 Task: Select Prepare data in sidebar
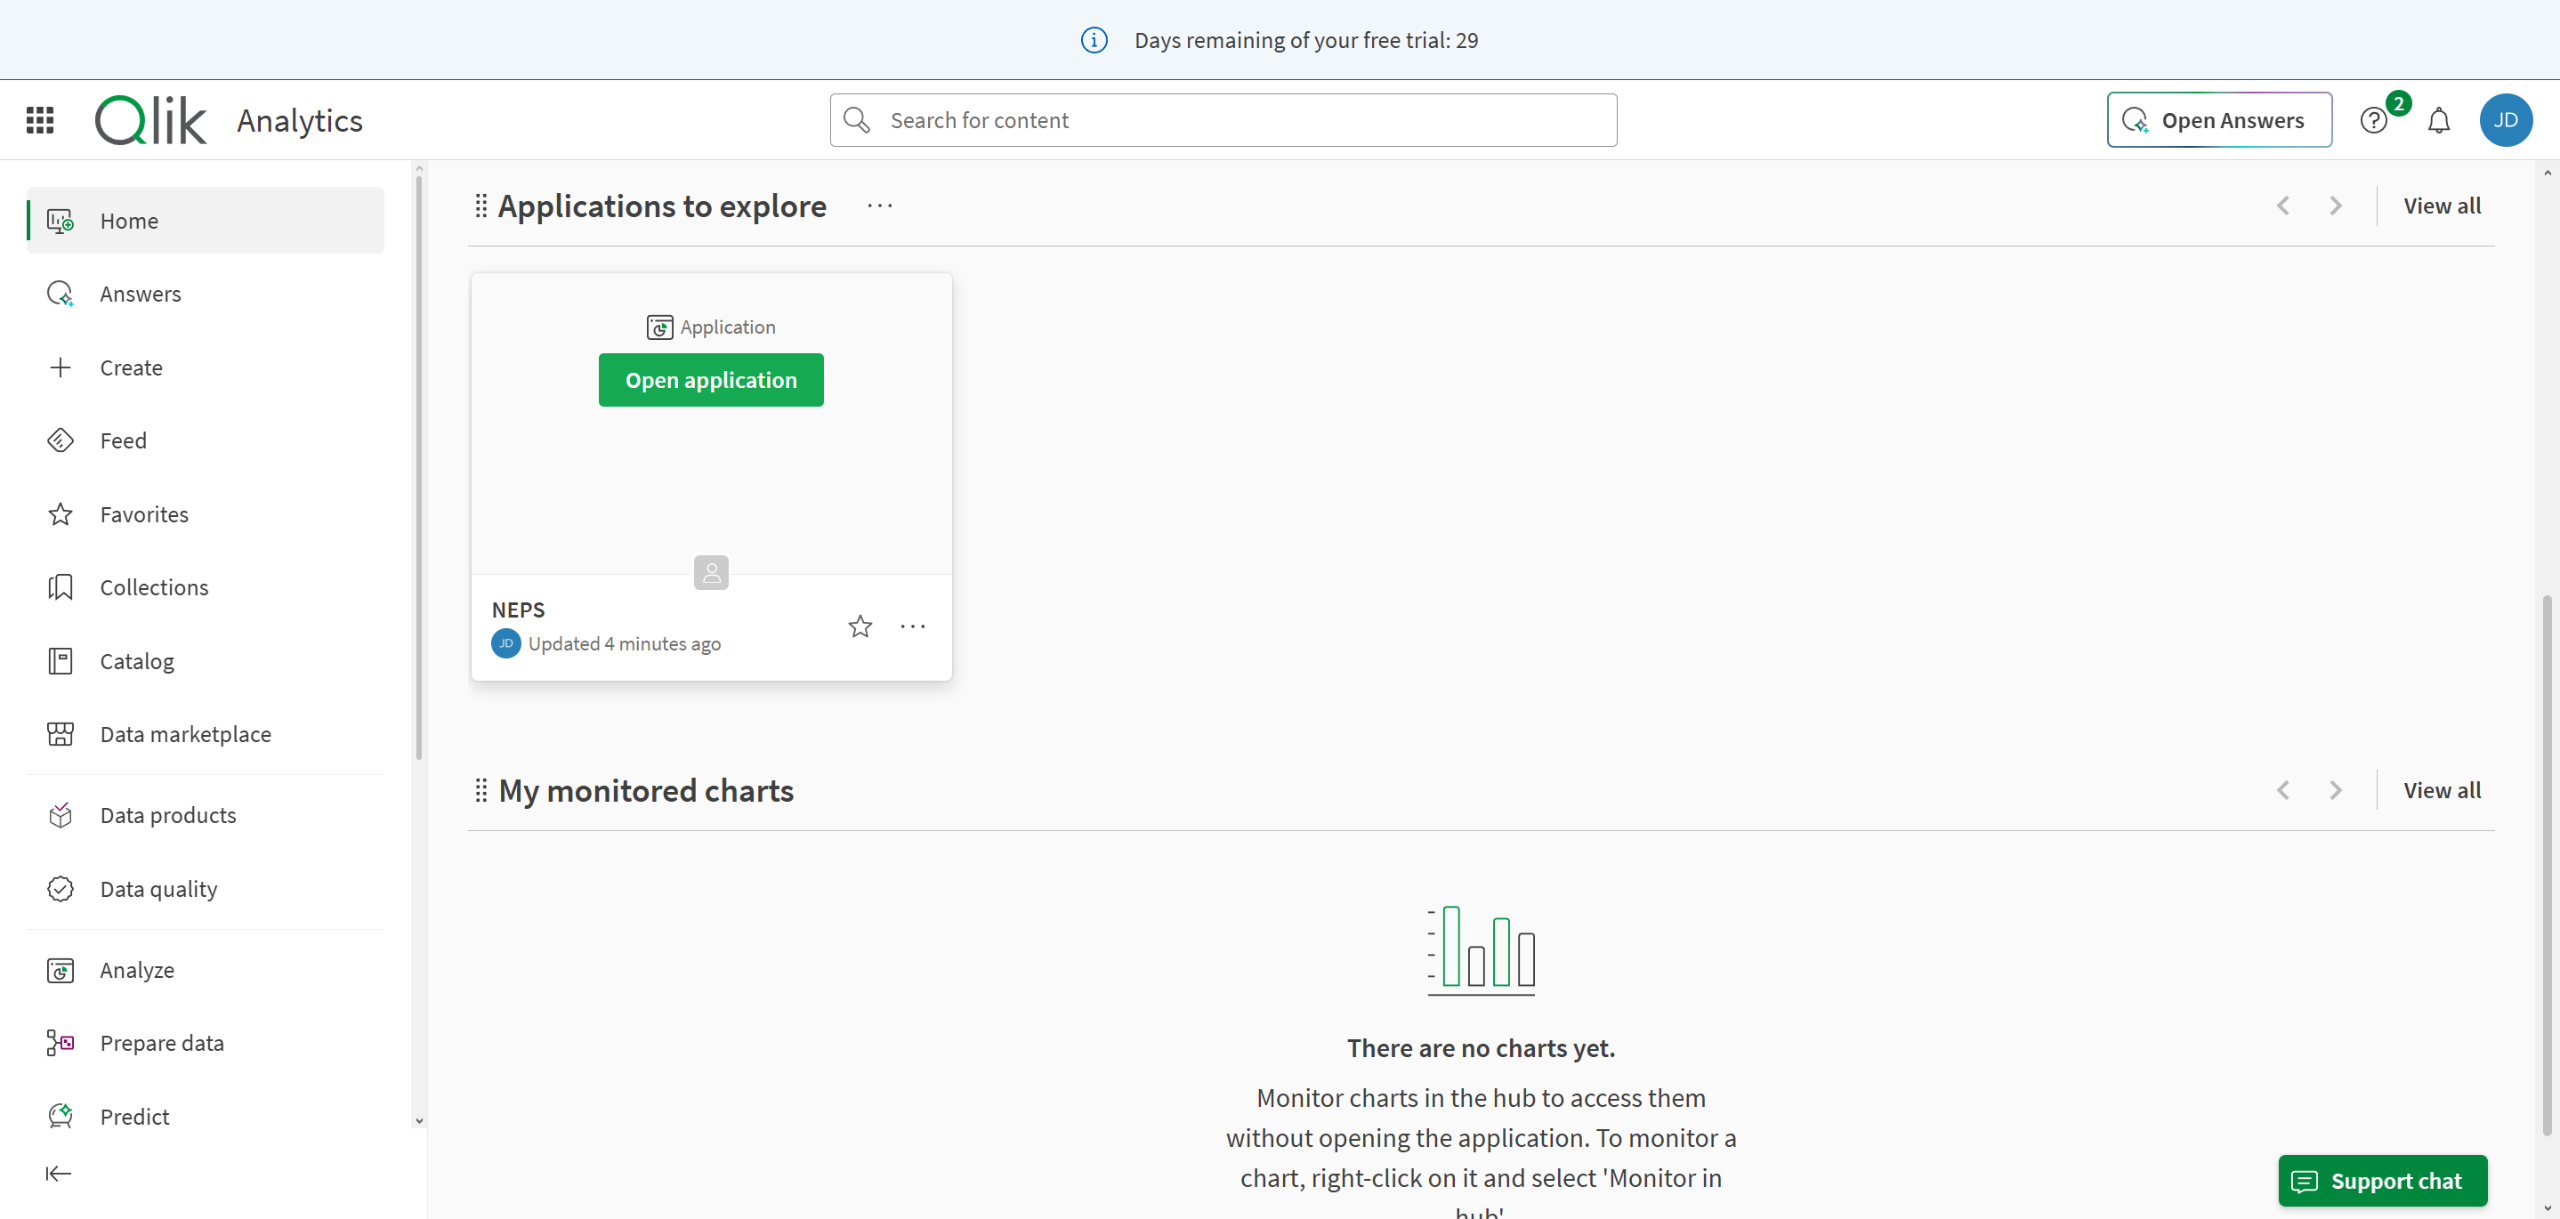point(161,1043)
